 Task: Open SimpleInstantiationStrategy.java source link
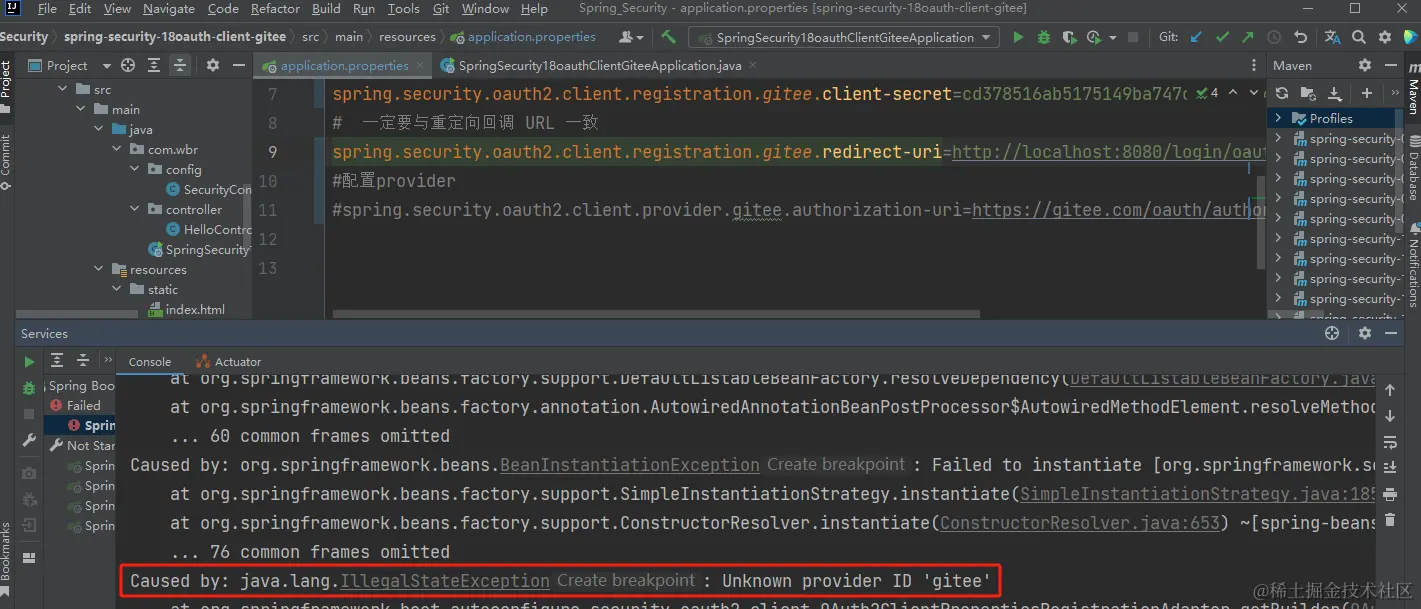1200,494
